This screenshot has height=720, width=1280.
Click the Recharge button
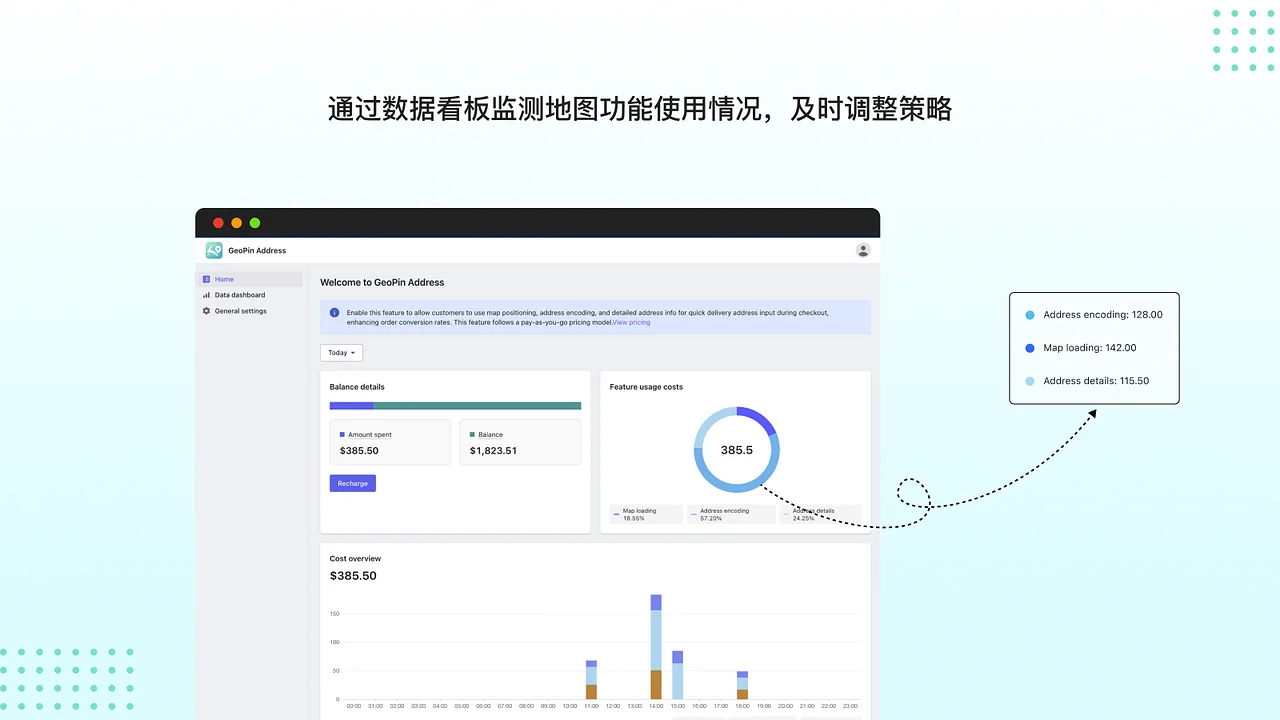click(x=352, y=483)
